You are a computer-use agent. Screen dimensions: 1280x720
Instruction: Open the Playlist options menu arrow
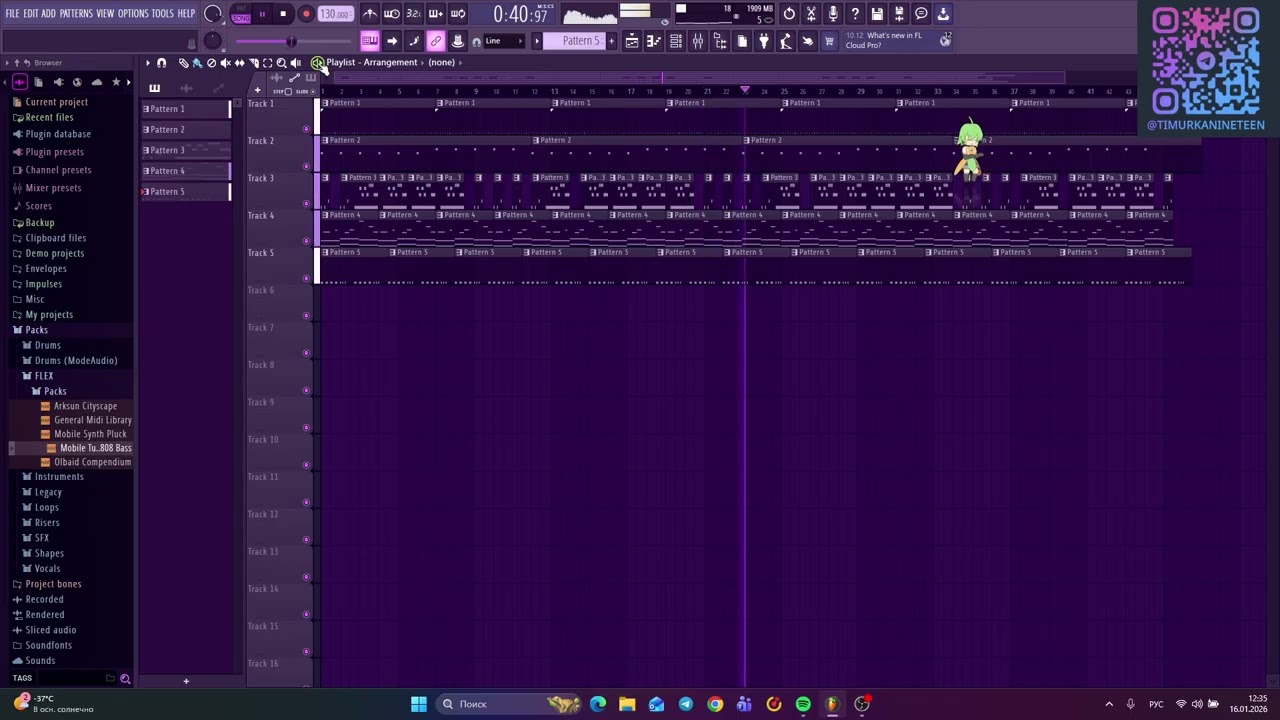(x=147, y=63)
